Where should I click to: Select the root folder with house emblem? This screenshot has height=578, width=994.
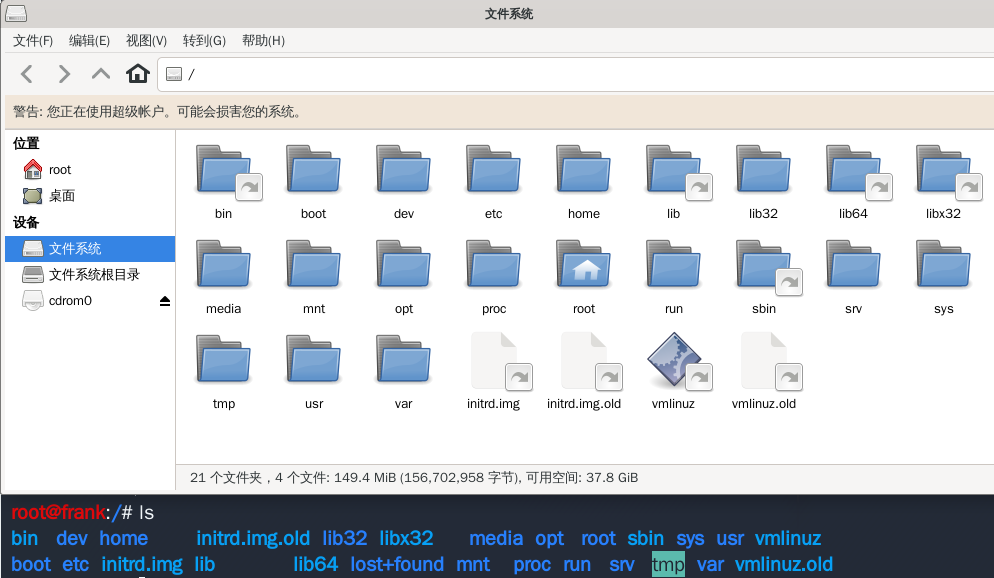(x=583, y=278)
